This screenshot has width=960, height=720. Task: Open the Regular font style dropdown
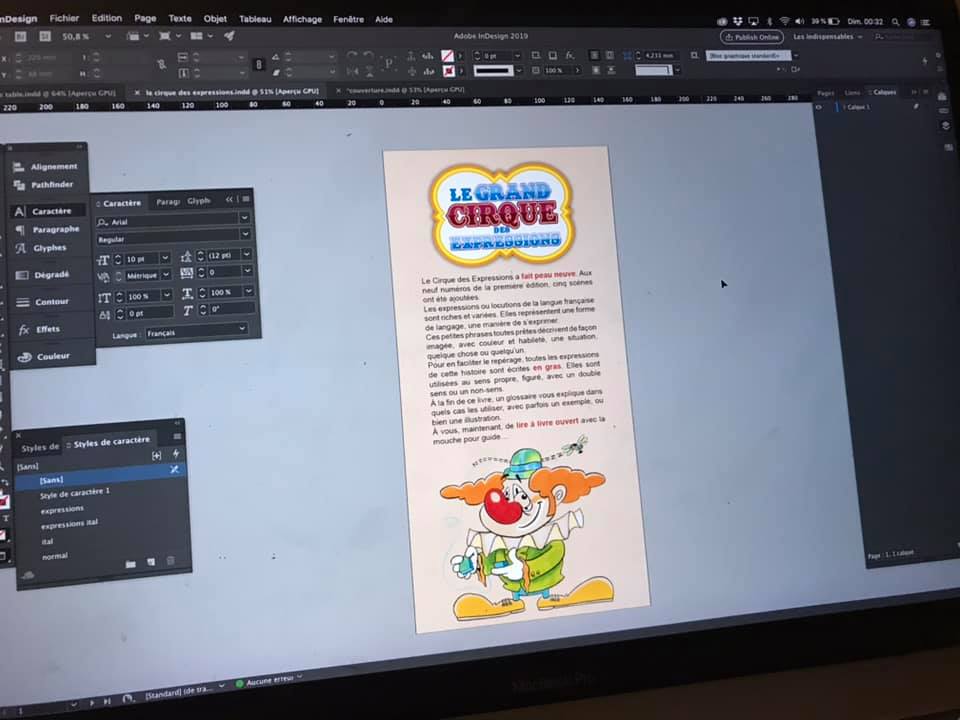click(246, 234)
